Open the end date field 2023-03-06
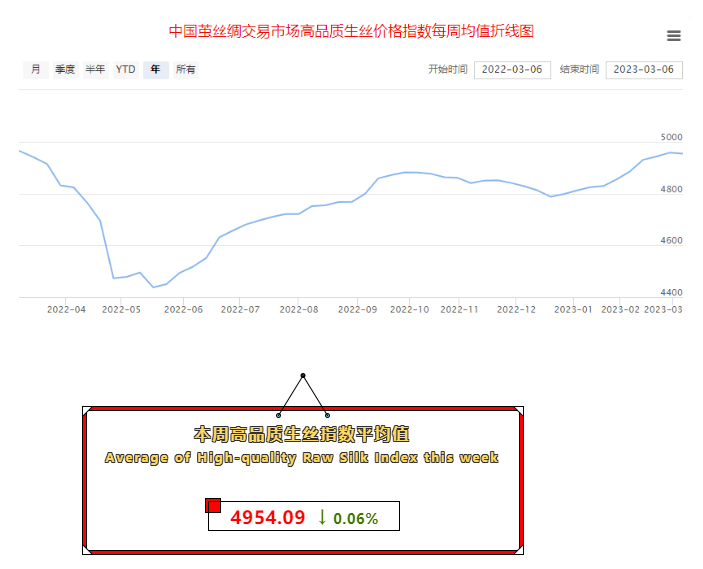This screenshot has height=569, width=703. coord(644,70)
